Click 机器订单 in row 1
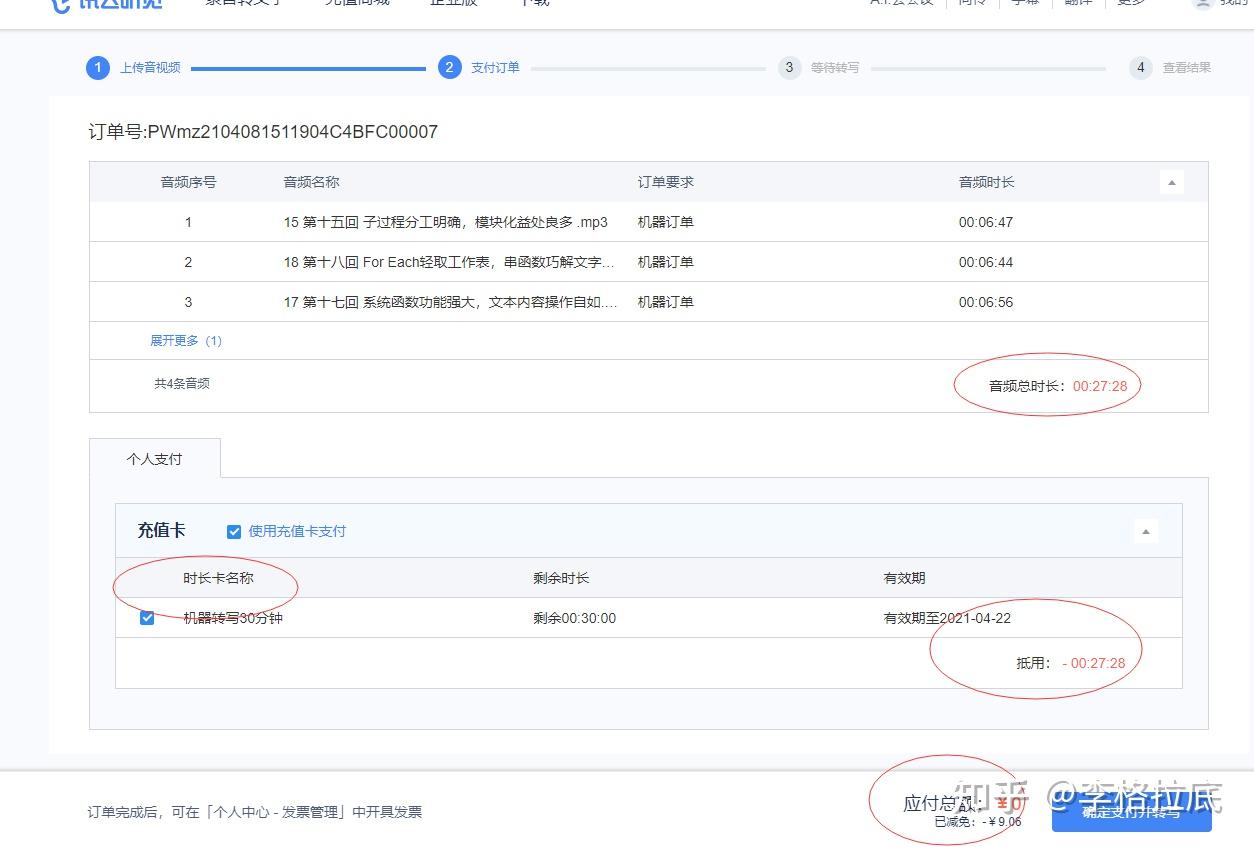 click(666, 222)
